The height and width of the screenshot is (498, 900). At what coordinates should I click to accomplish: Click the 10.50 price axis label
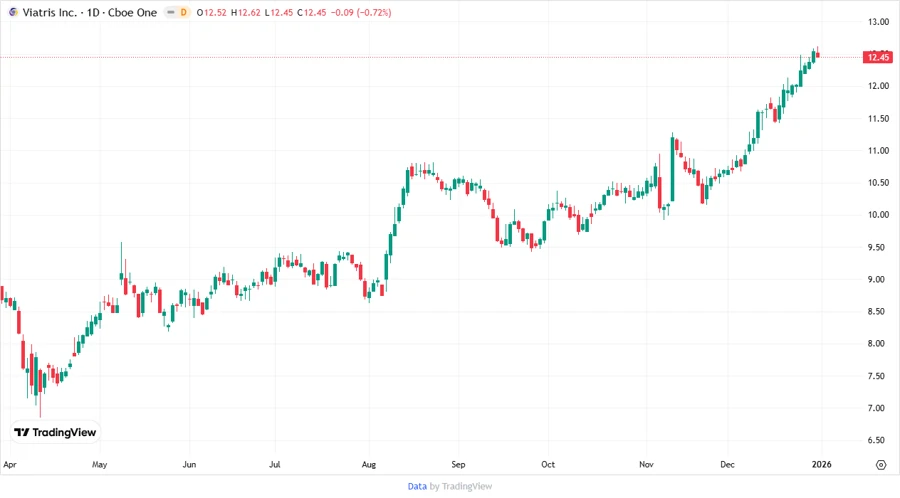(878, 182)
